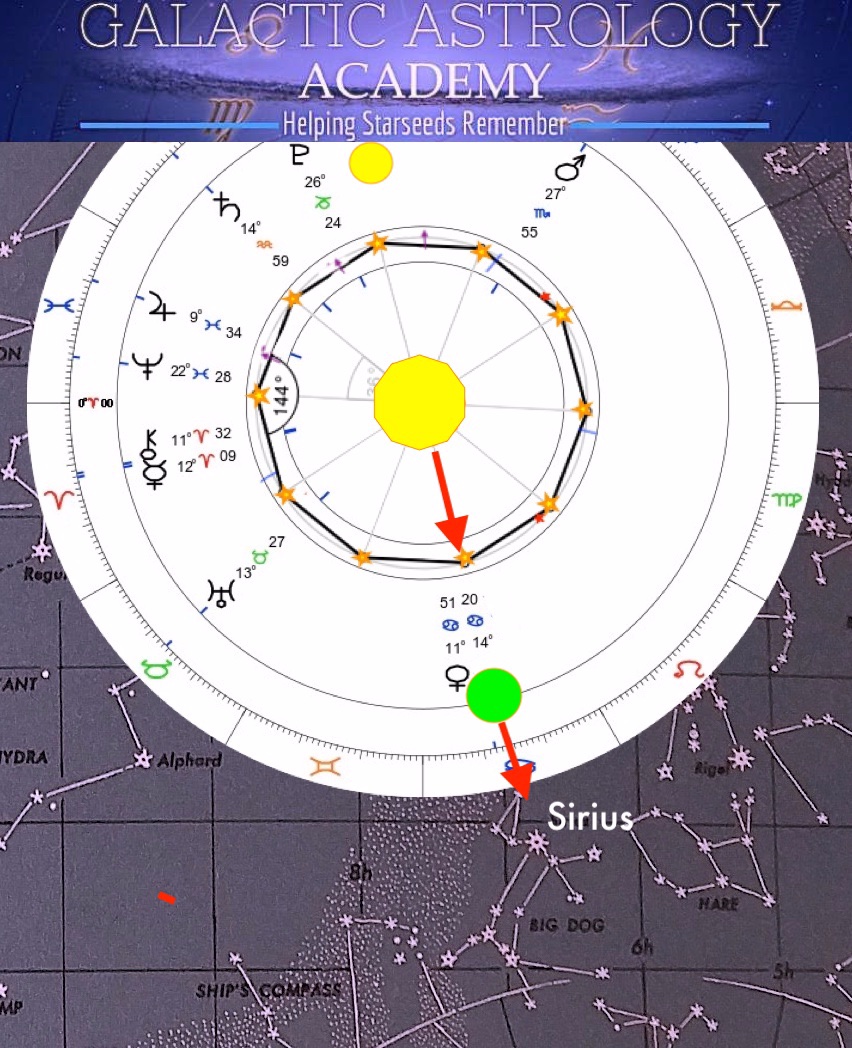852x1048 pixels.
Task: Select the white Sirius label
Action: coord(589,817)
